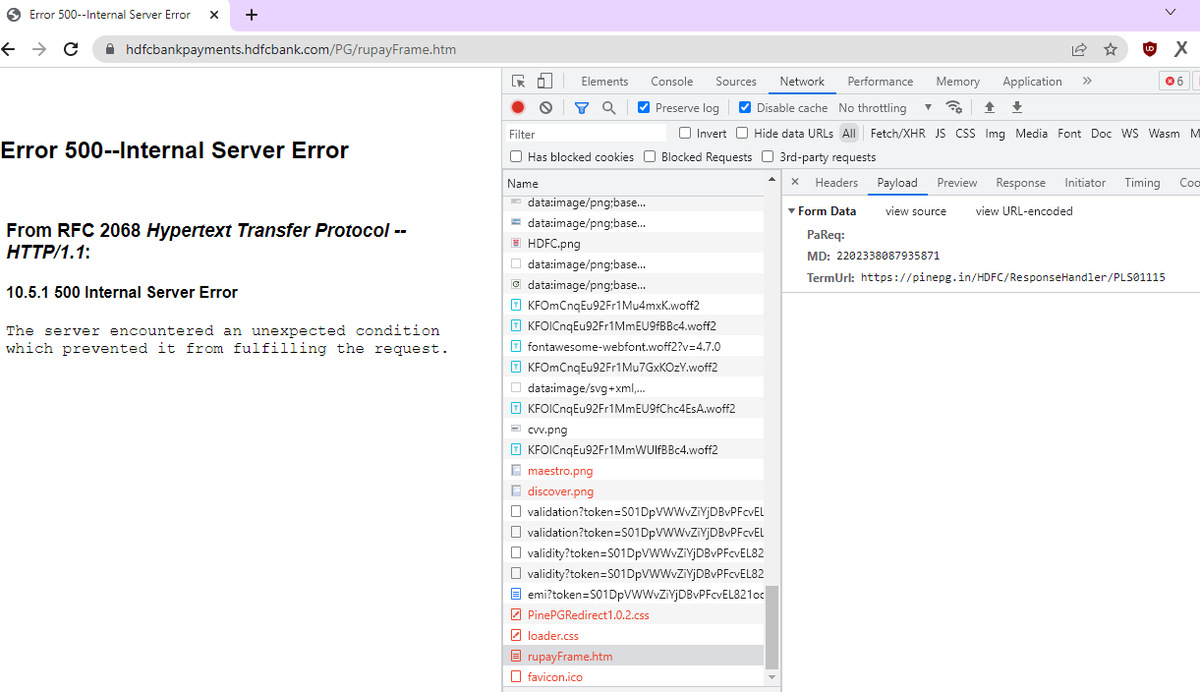This screenshot has height=692, width=1200.
Task: Open the Headers tab of request
Action: [836, 183]
